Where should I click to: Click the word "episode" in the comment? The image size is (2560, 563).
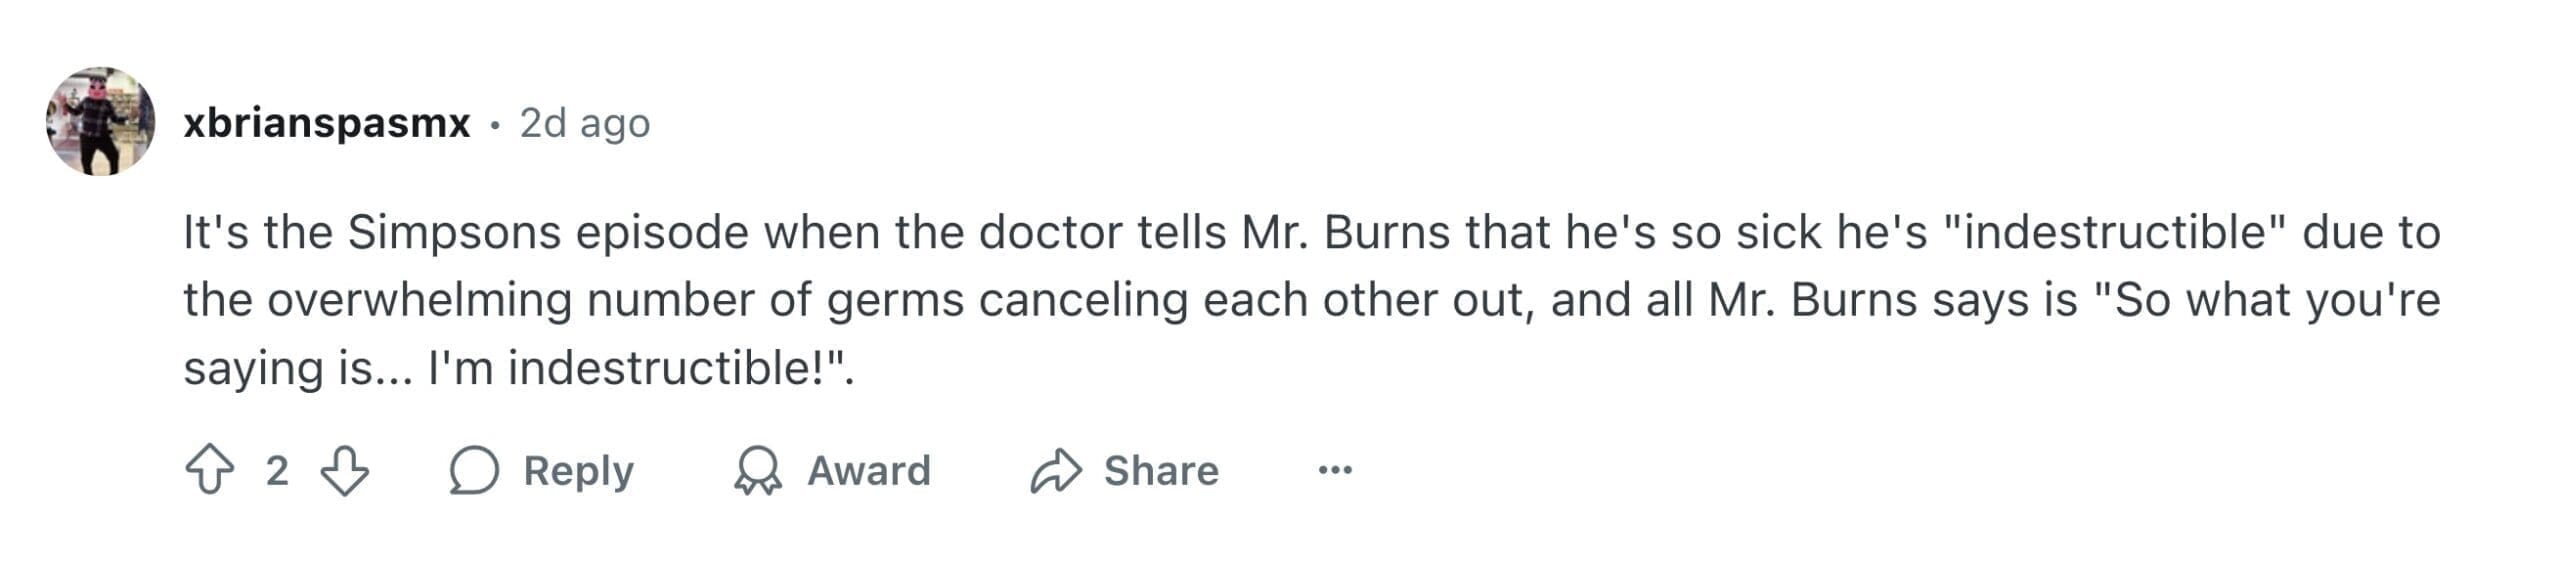click(662, 233)
